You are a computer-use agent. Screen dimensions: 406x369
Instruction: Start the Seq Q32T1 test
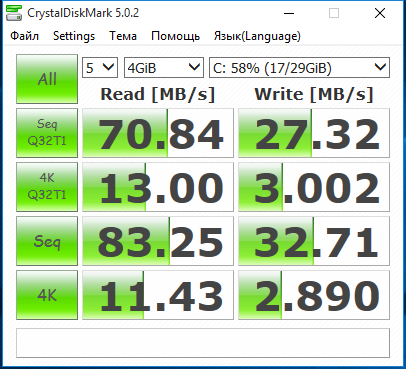47,133
